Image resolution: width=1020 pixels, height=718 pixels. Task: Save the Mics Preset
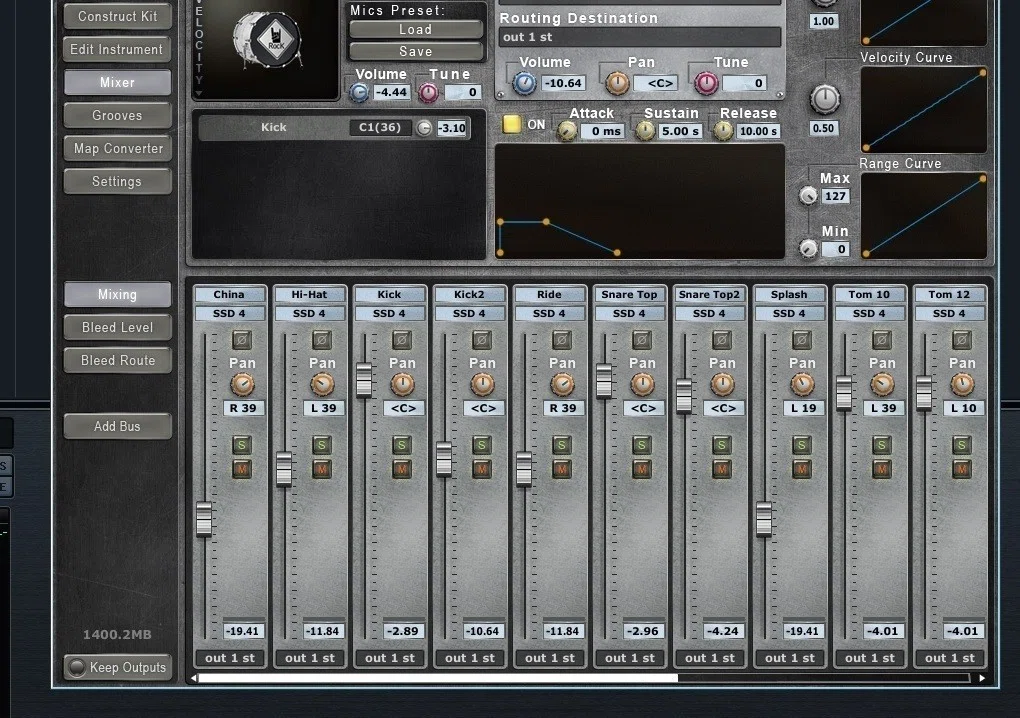tap(416, 51)
